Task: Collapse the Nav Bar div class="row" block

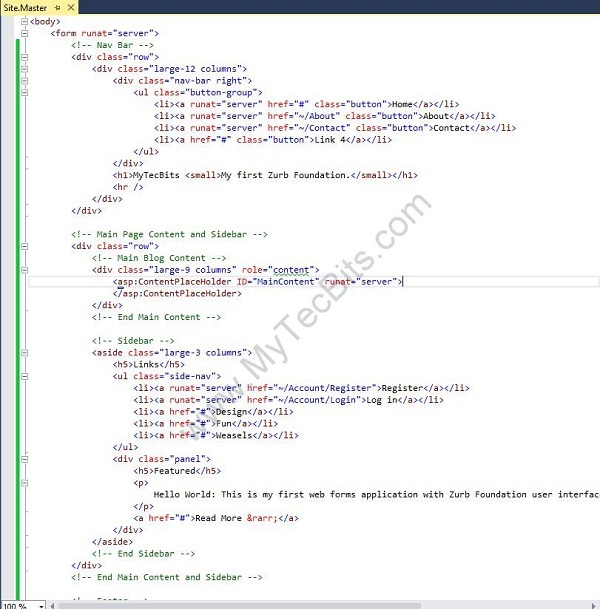Action: (24, 57)
